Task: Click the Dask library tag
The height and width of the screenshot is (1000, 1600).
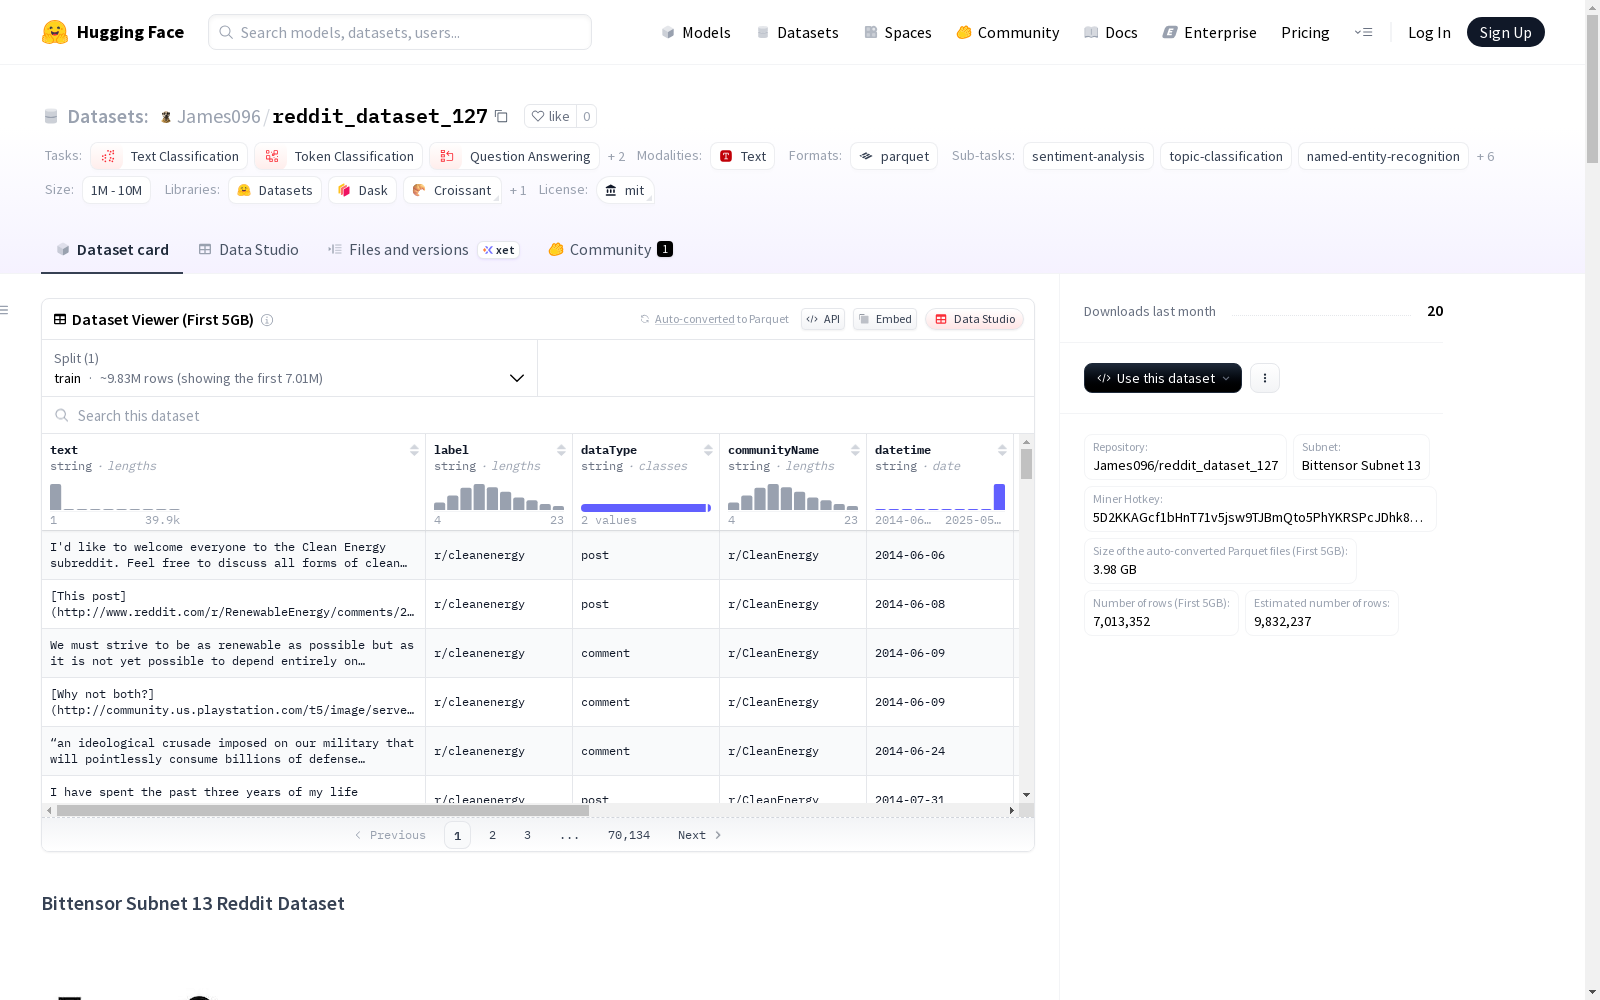Action: pos(362,190)
